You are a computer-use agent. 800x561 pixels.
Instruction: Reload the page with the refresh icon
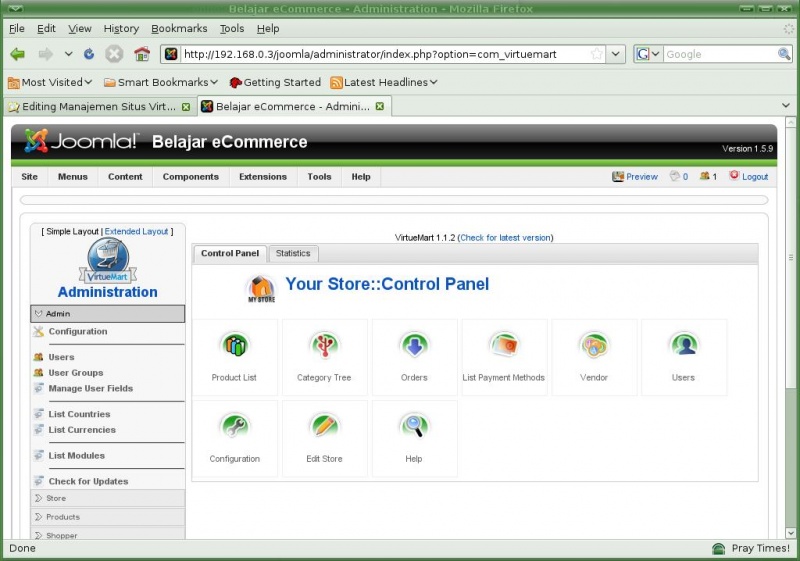89,54
